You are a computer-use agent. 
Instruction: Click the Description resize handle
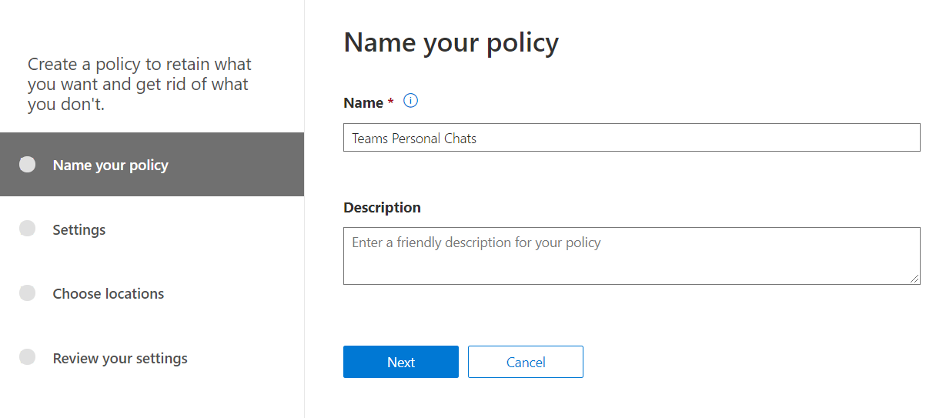915,279
